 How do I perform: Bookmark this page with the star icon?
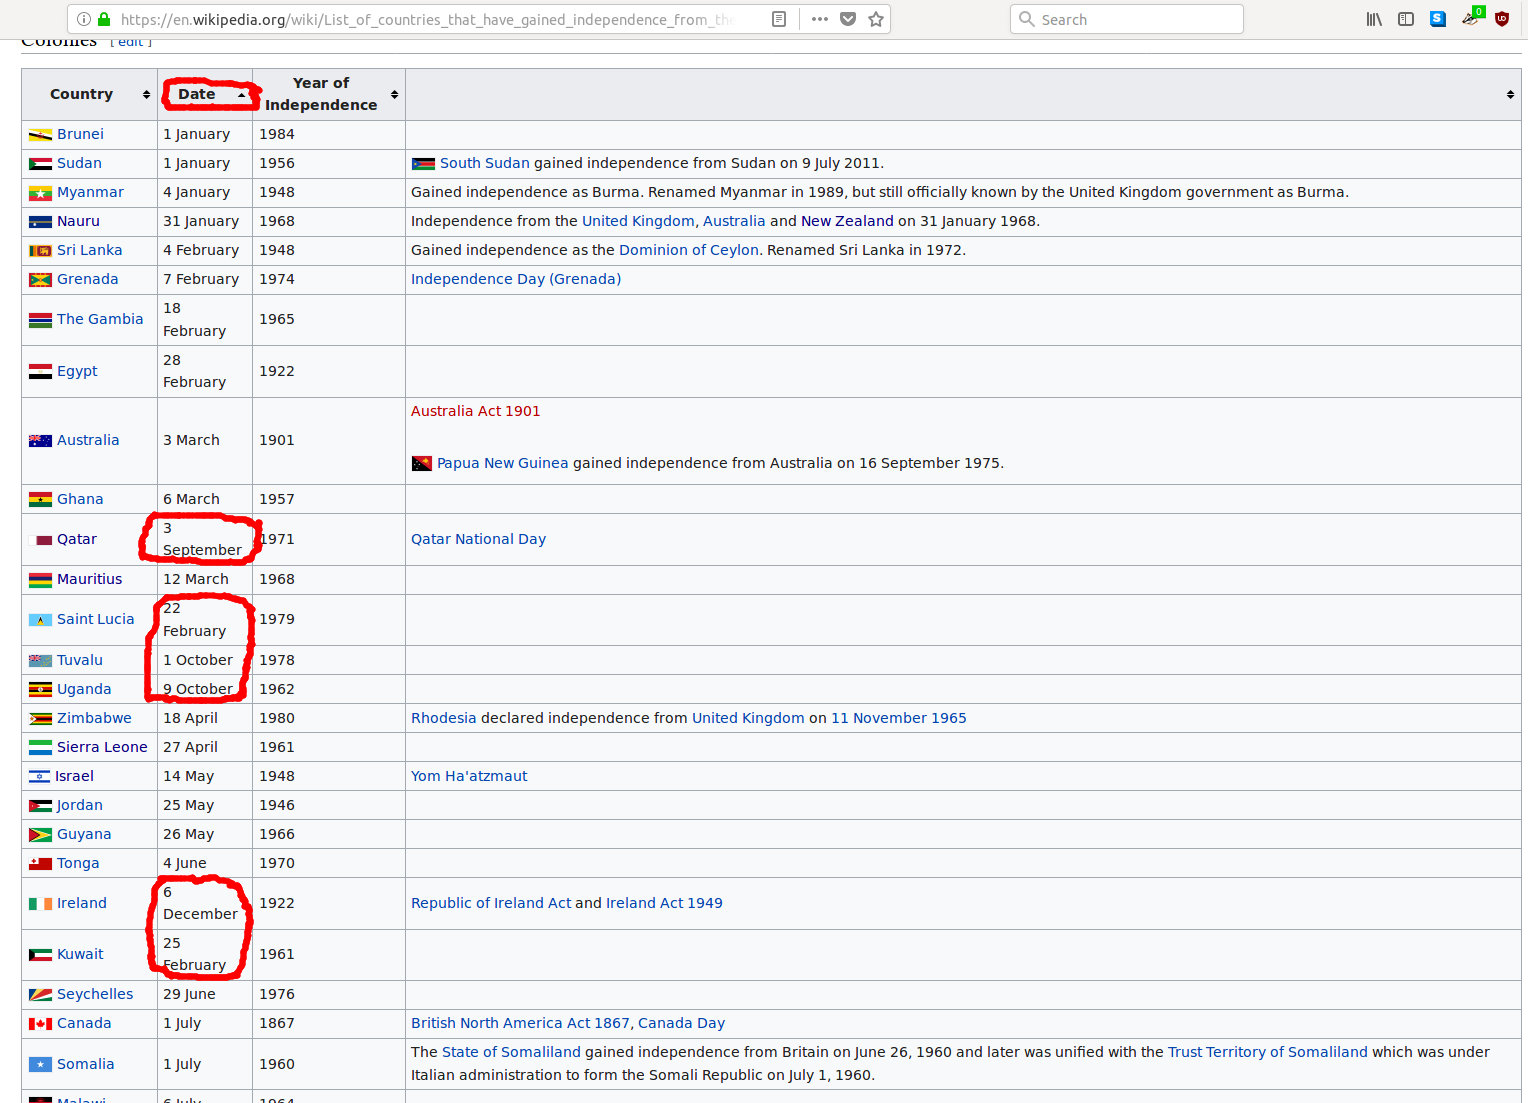[x=876, y=19]
